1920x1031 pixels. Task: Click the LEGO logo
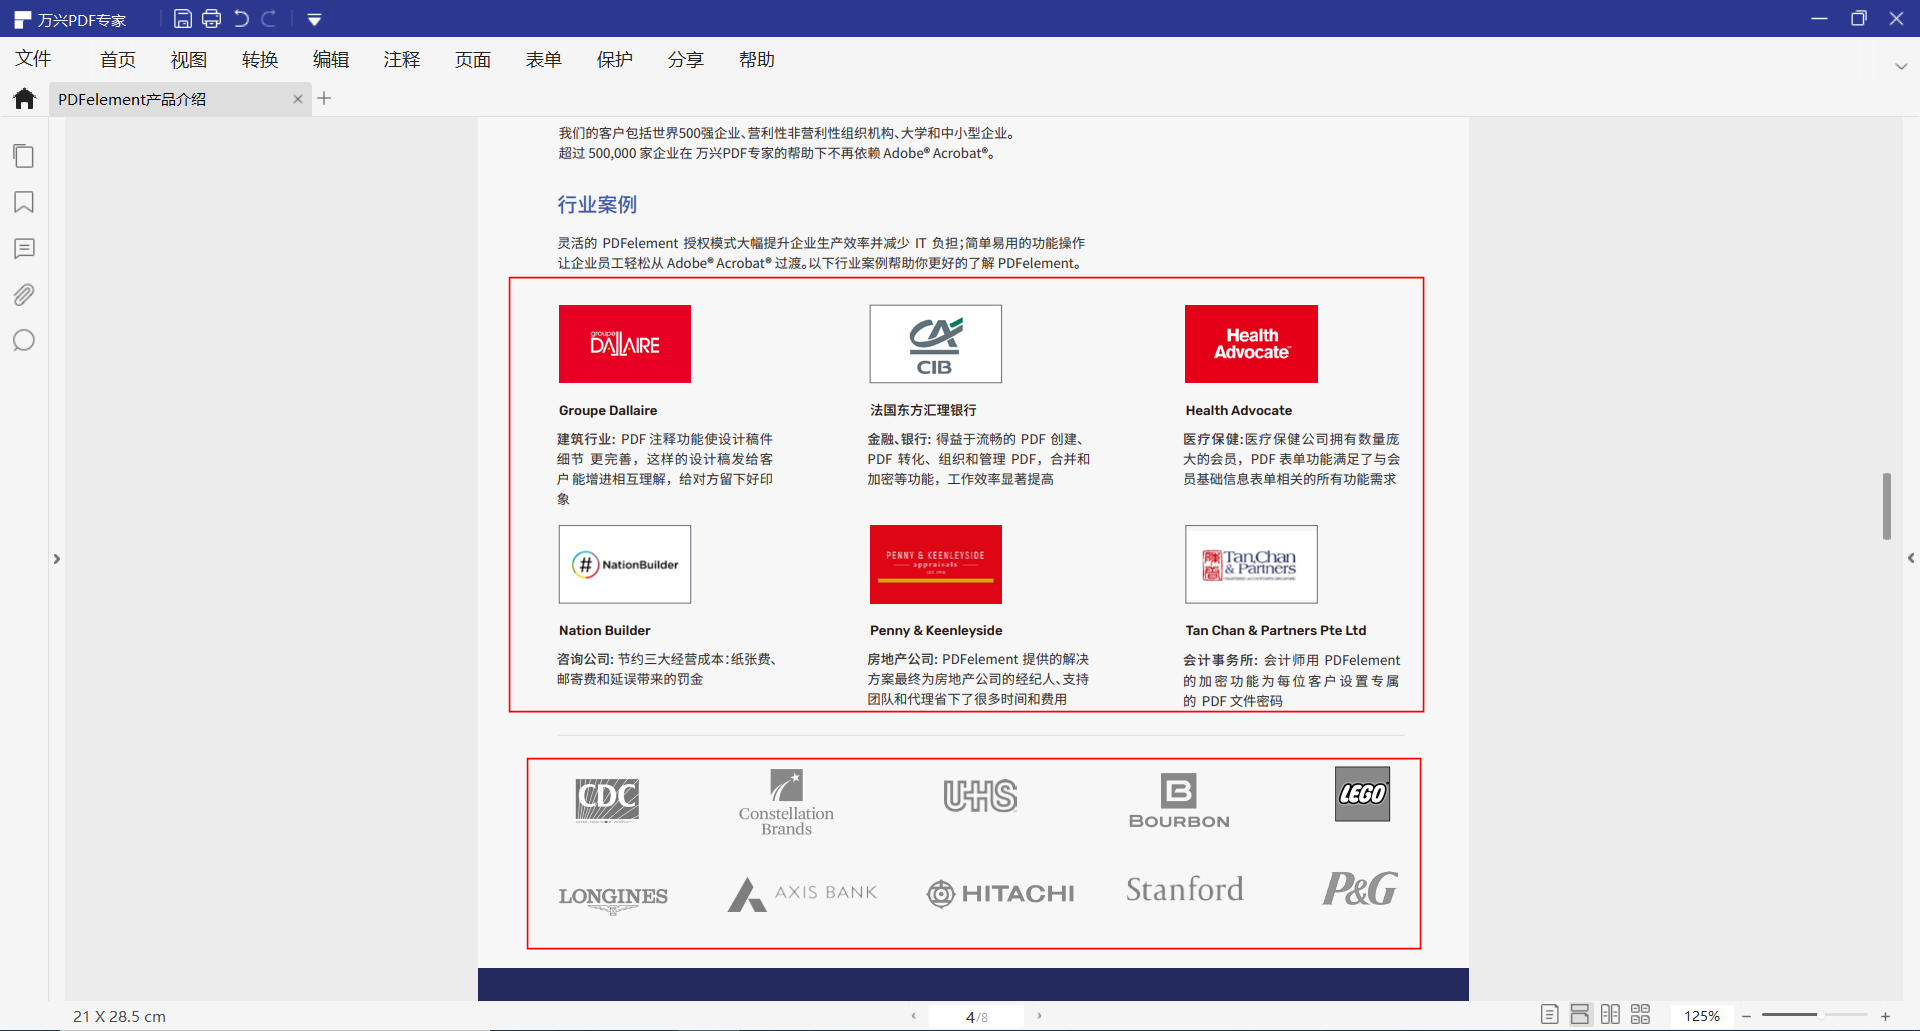click(x=1362, y=794)
